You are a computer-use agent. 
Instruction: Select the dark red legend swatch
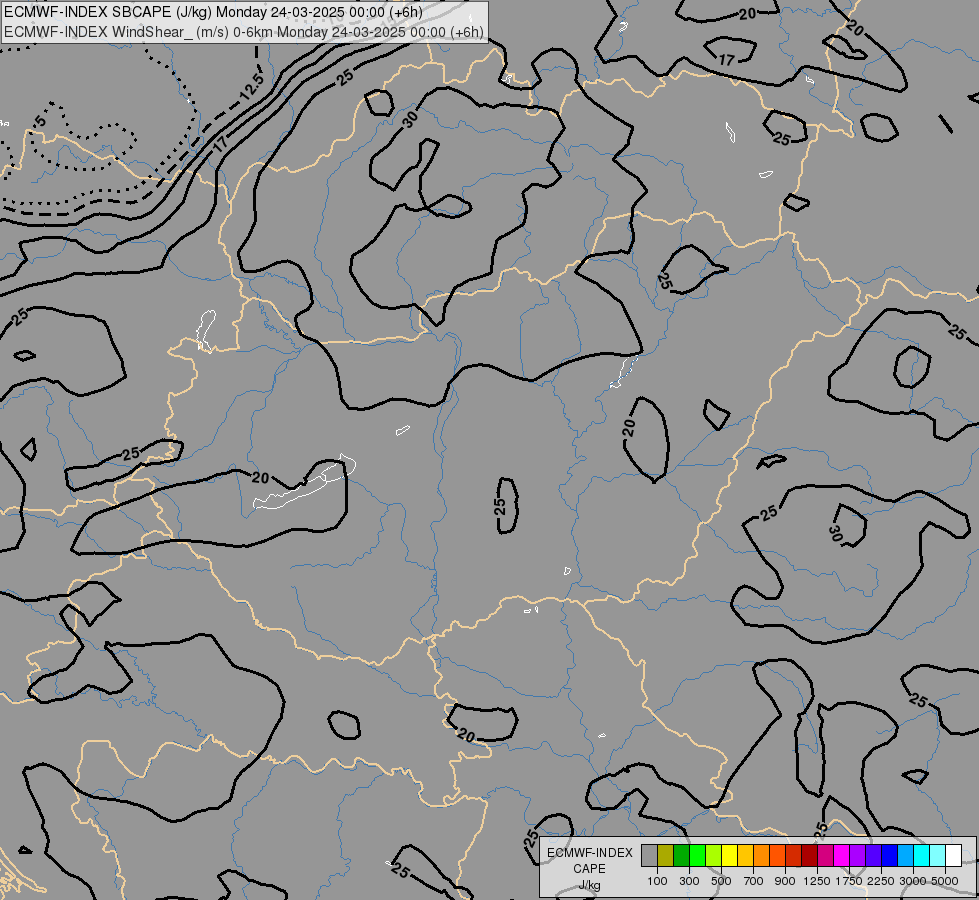click(x=809, y=855)
